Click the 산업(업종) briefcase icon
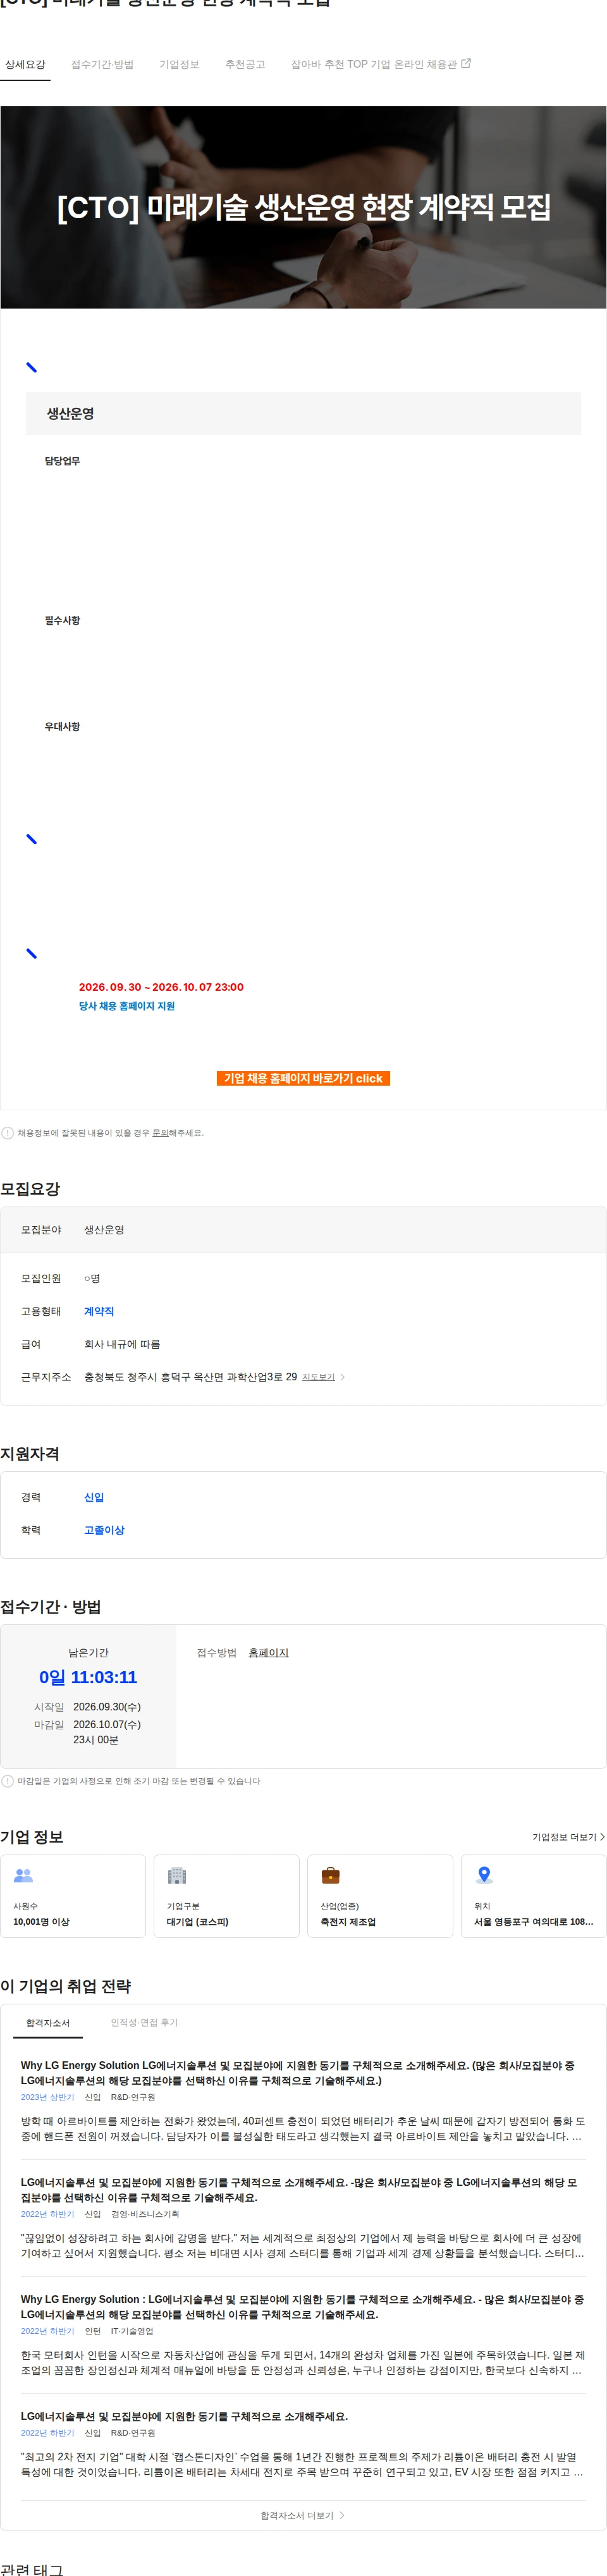This screenshot has height=2576, width=607. (x=330, y=1875)
